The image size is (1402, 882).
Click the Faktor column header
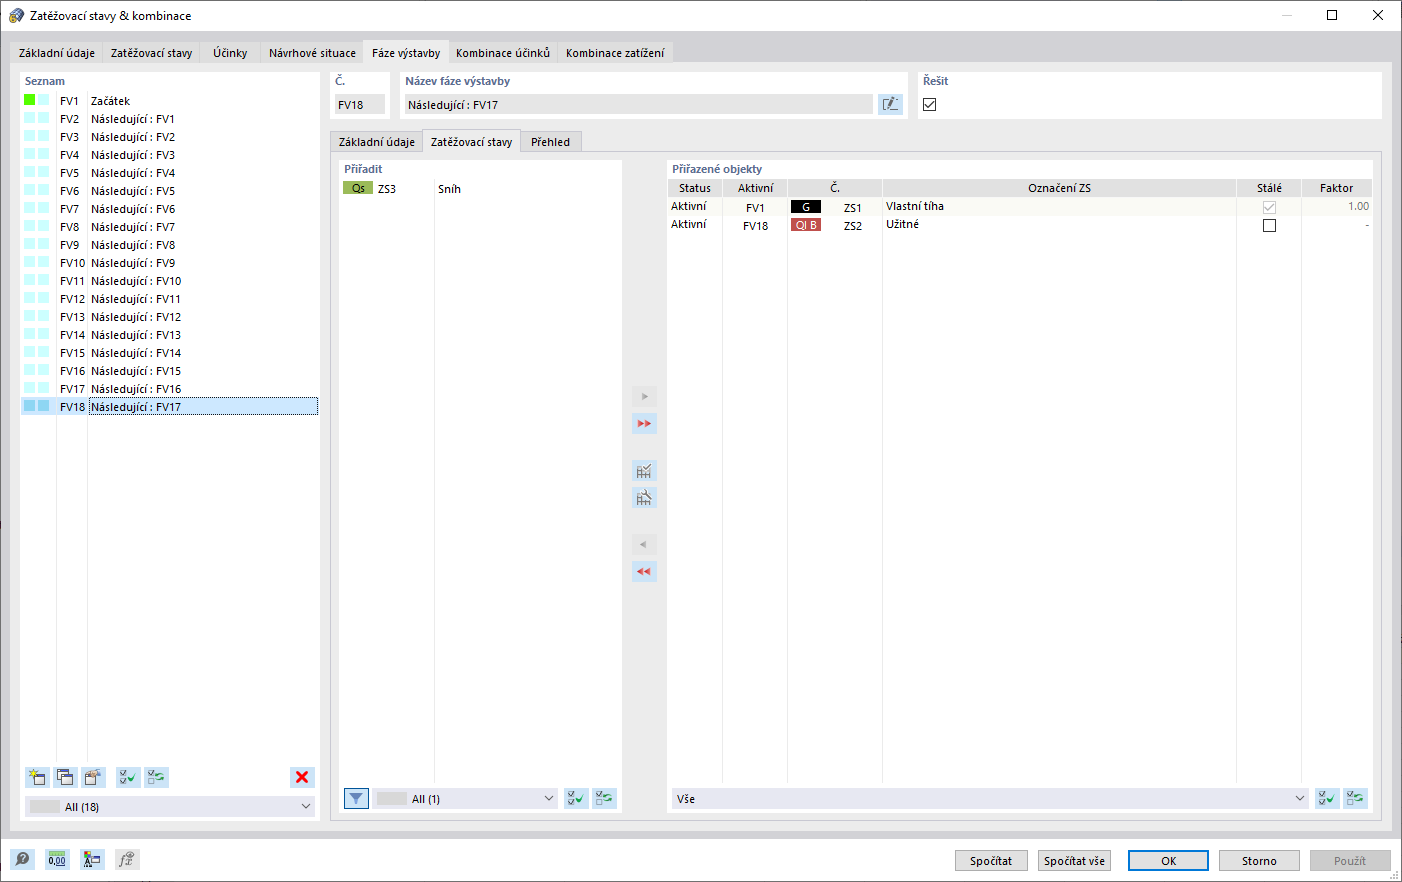pos(1336,188)
